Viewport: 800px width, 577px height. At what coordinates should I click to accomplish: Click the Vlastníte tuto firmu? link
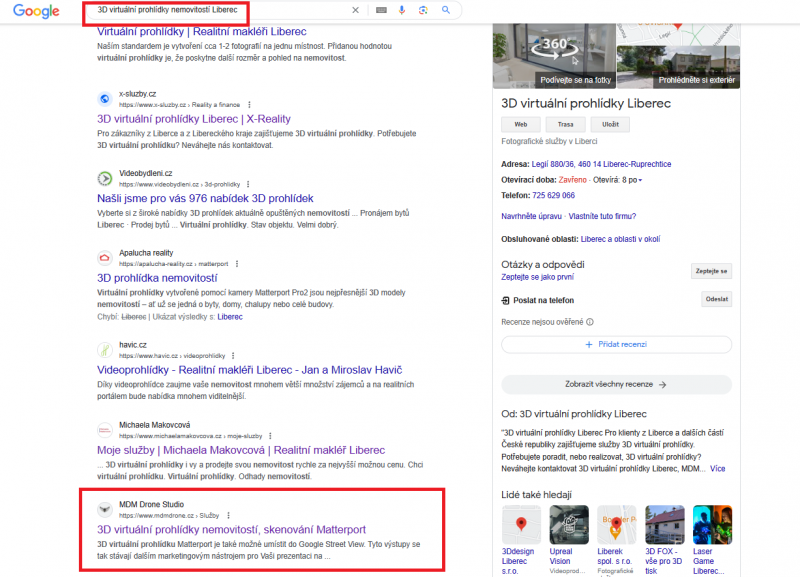(x=602, y=216)
